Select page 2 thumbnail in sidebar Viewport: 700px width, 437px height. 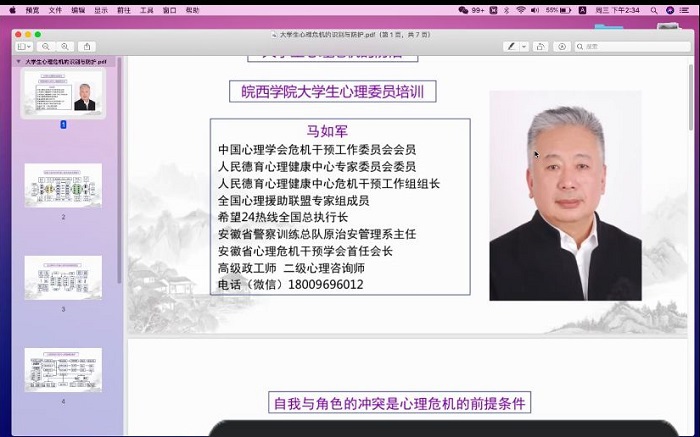point(63,185)
